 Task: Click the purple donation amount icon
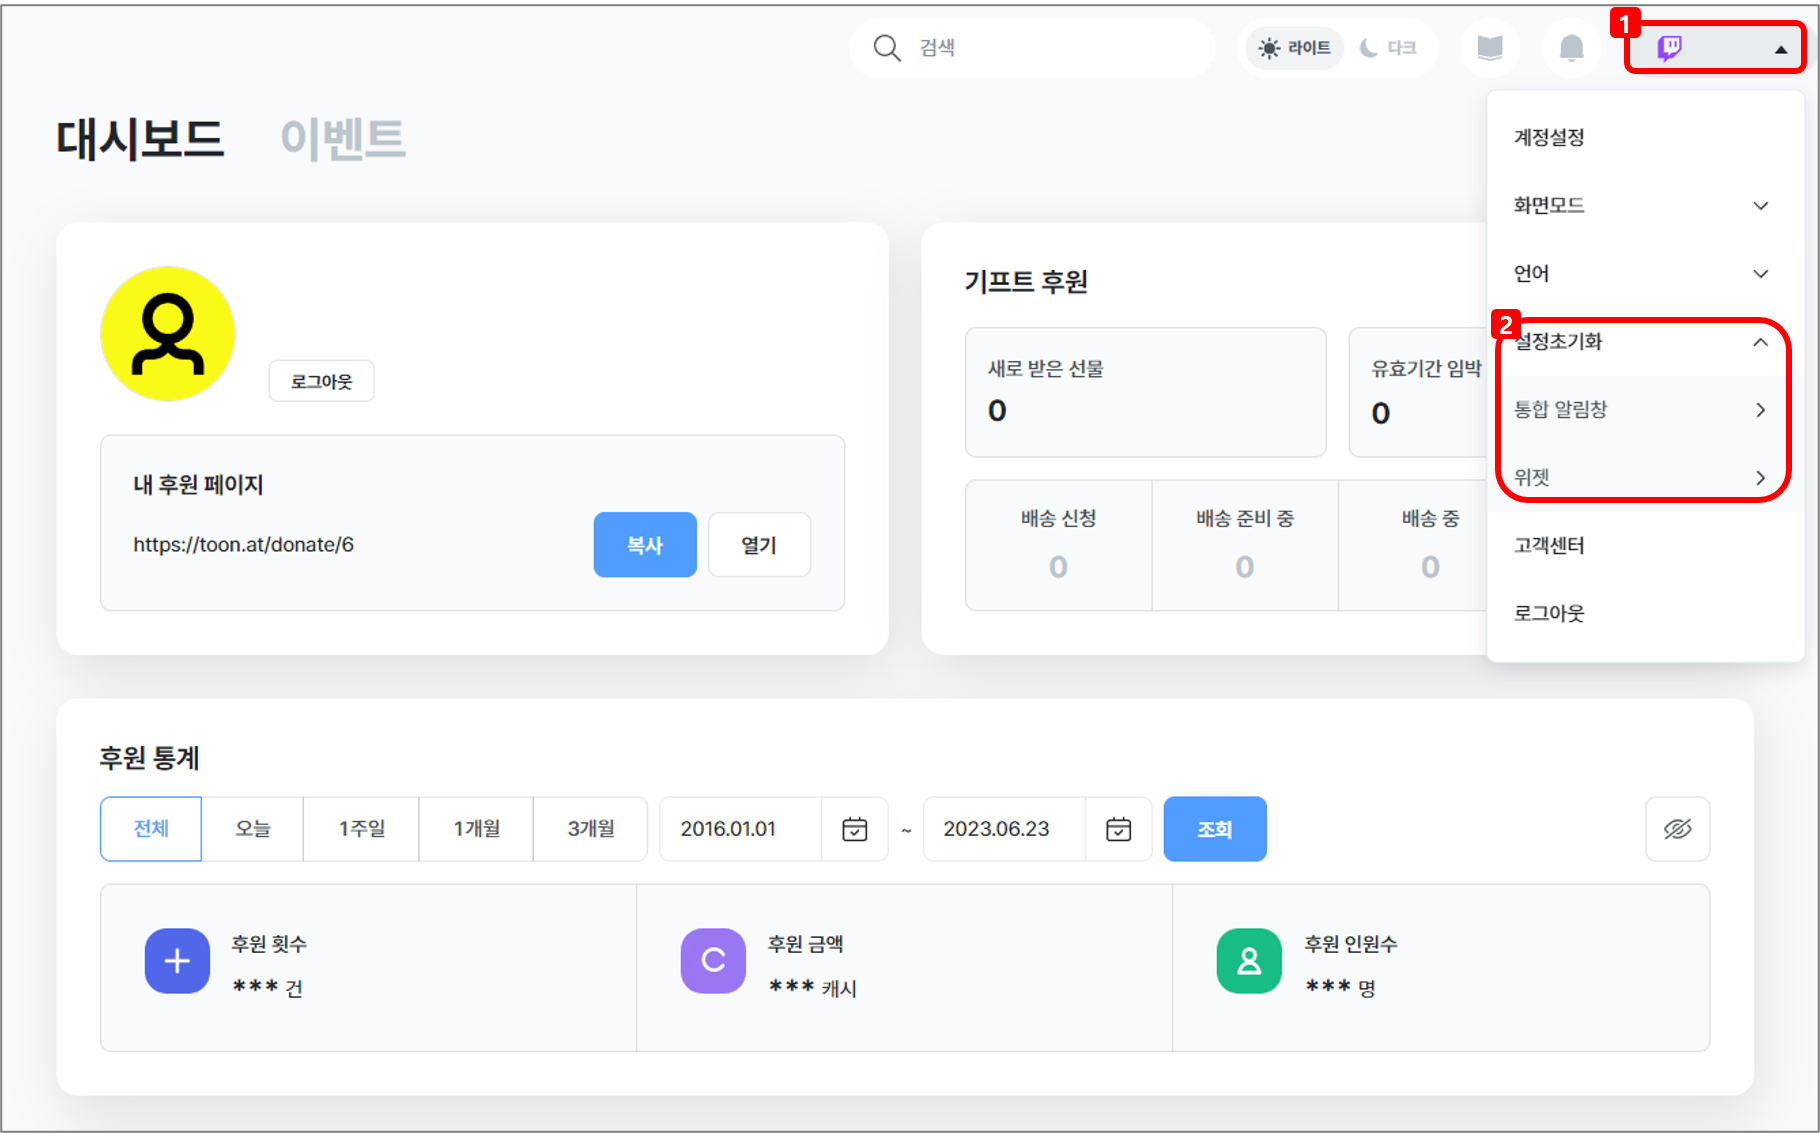click(713, 961)
